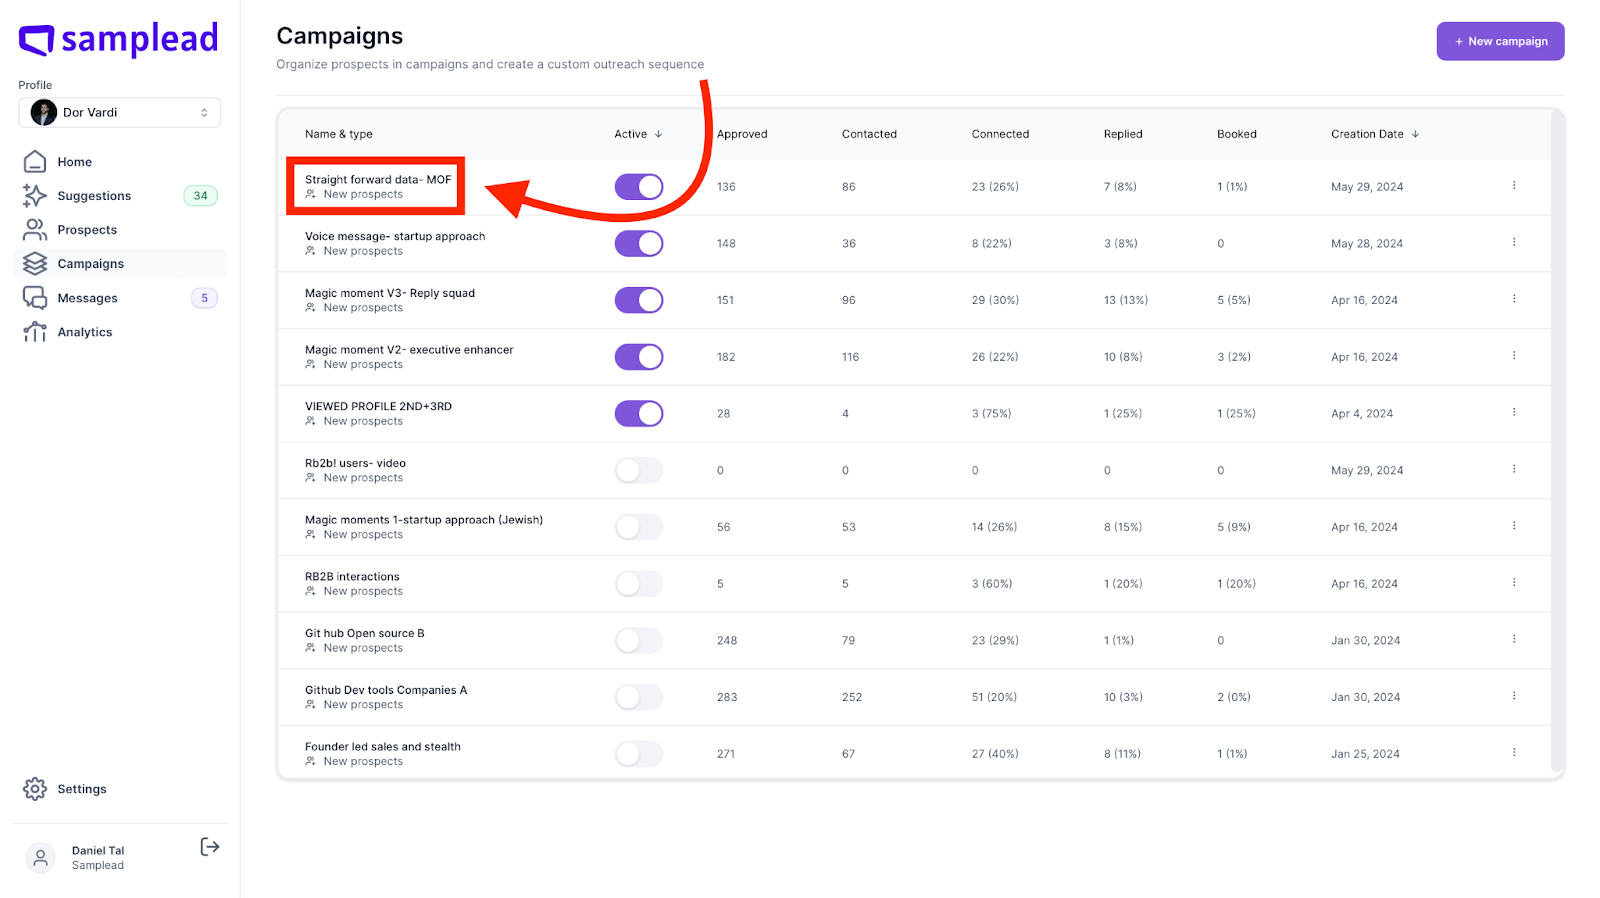Enable Git hub Open source B toggle

639,641
